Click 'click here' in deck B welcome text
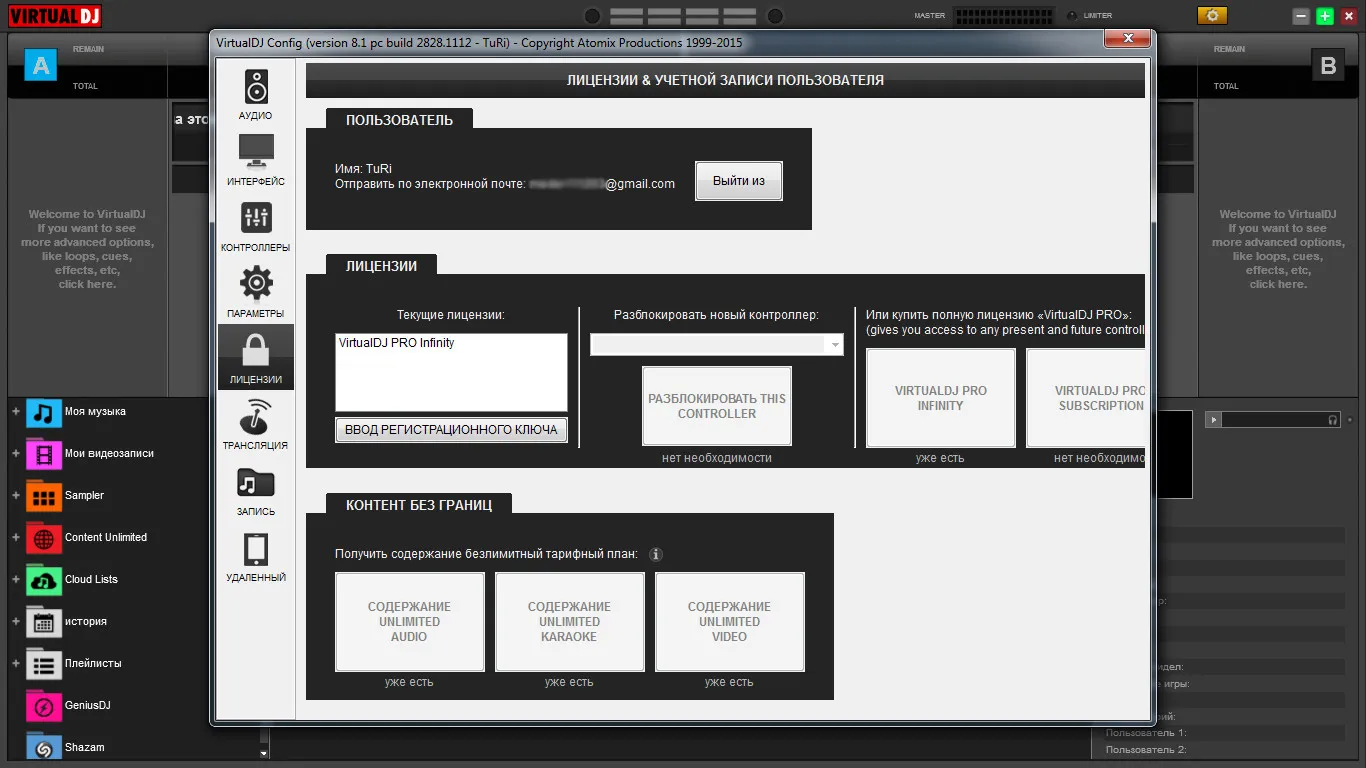 pyautogui.click(x=1278, y=284)
